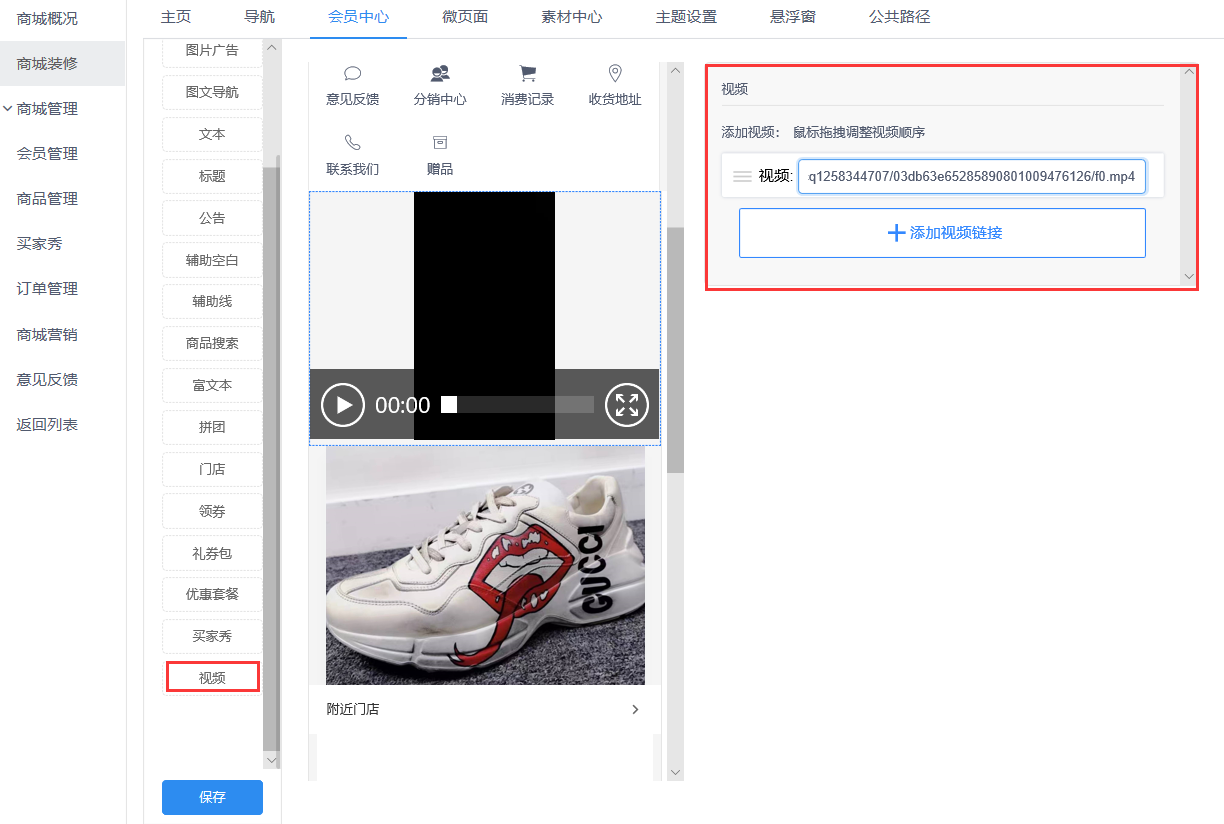Select the 分销中心 people icon

(440, 73)
